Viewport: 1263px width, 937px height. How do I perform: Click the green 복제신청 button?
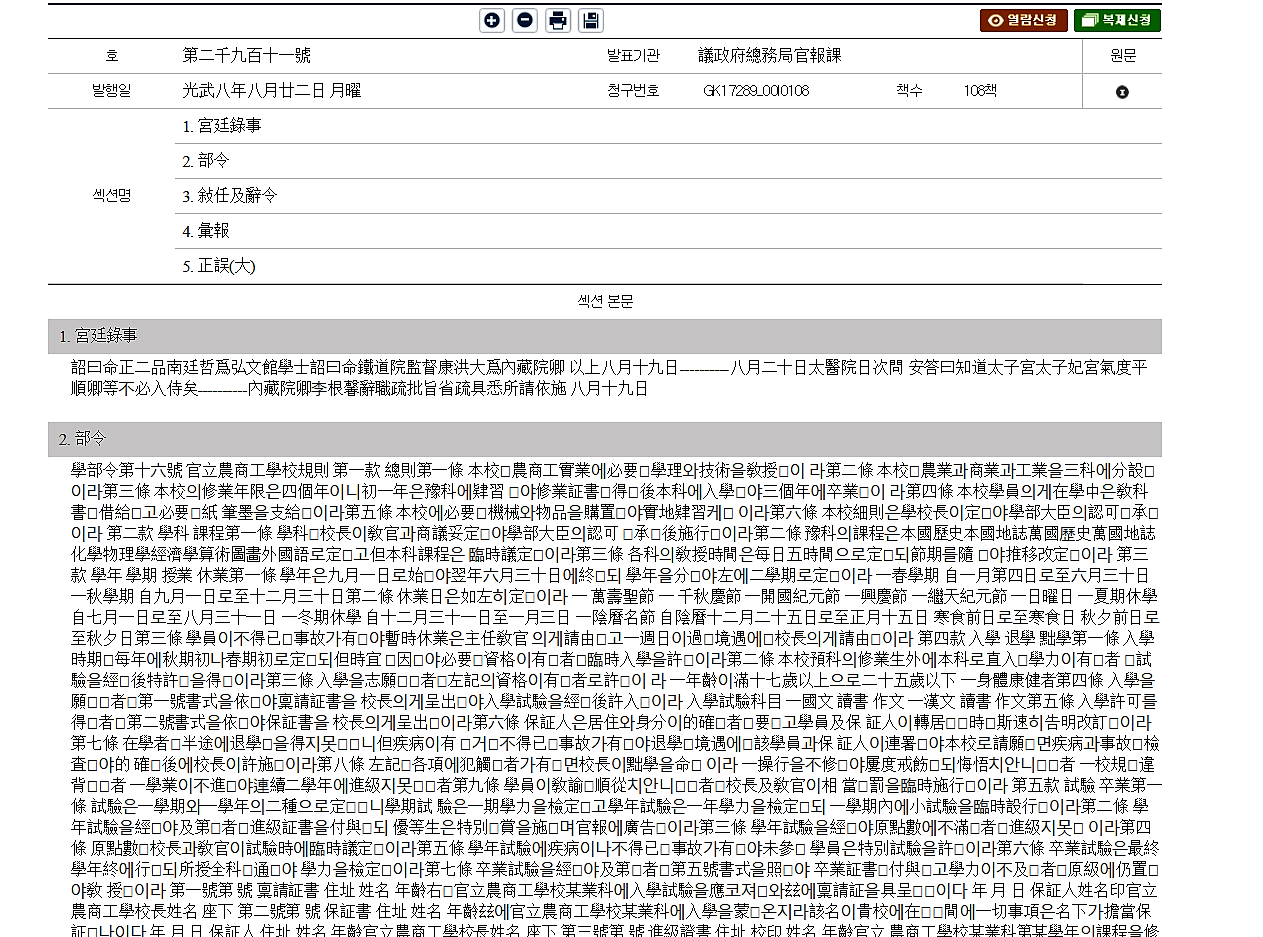click(1117, 20)
